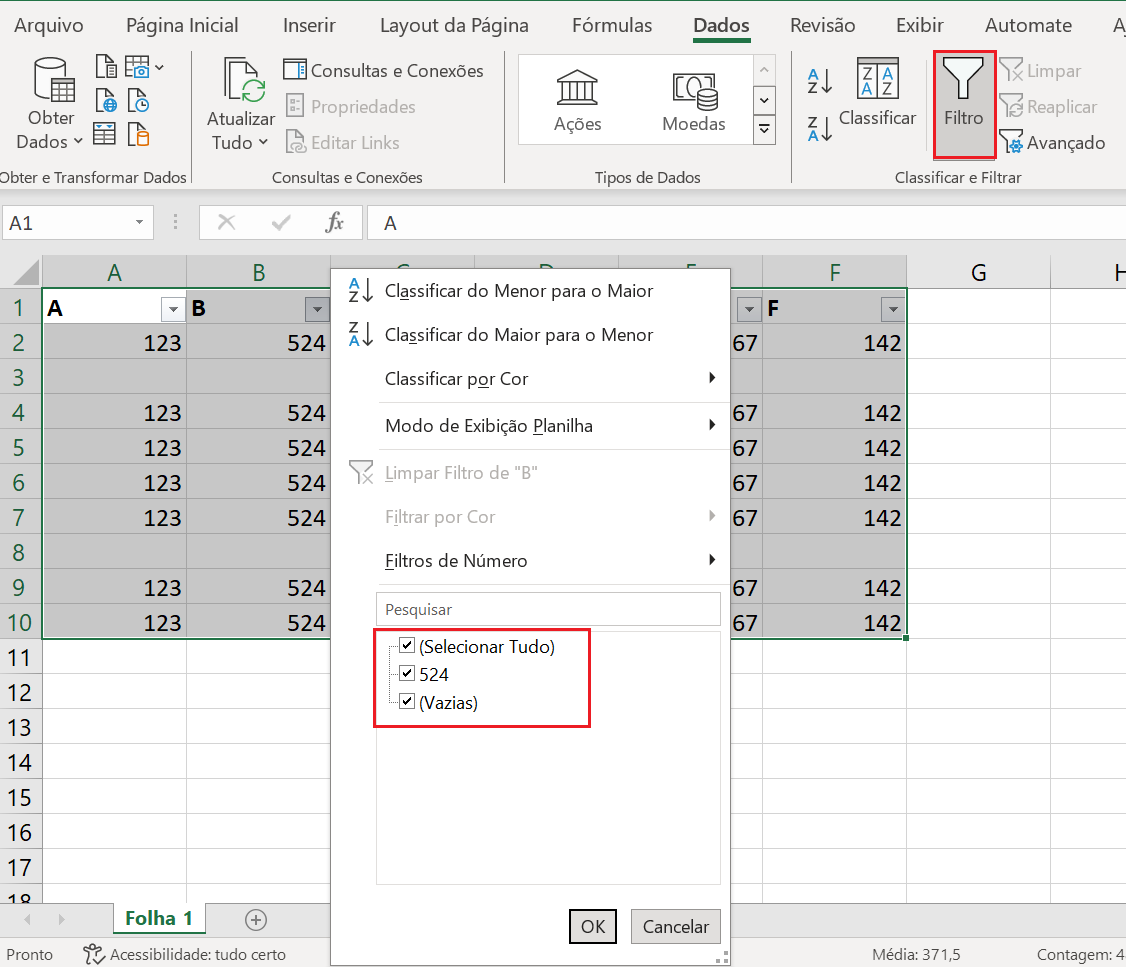Viewport: 1126px width, 967px height.
Task: Switch to the Exibir tab
Action: (919, 25)
